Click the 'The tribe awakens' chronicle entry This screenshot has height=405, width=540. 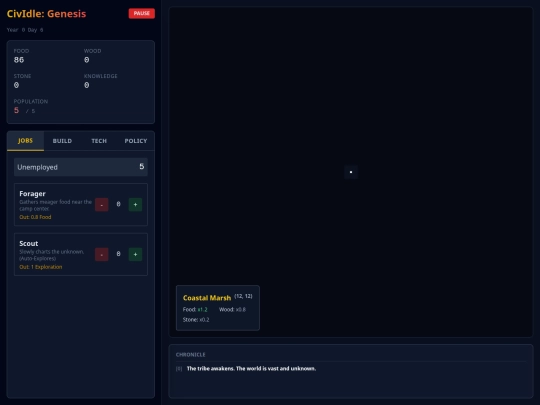251,368
